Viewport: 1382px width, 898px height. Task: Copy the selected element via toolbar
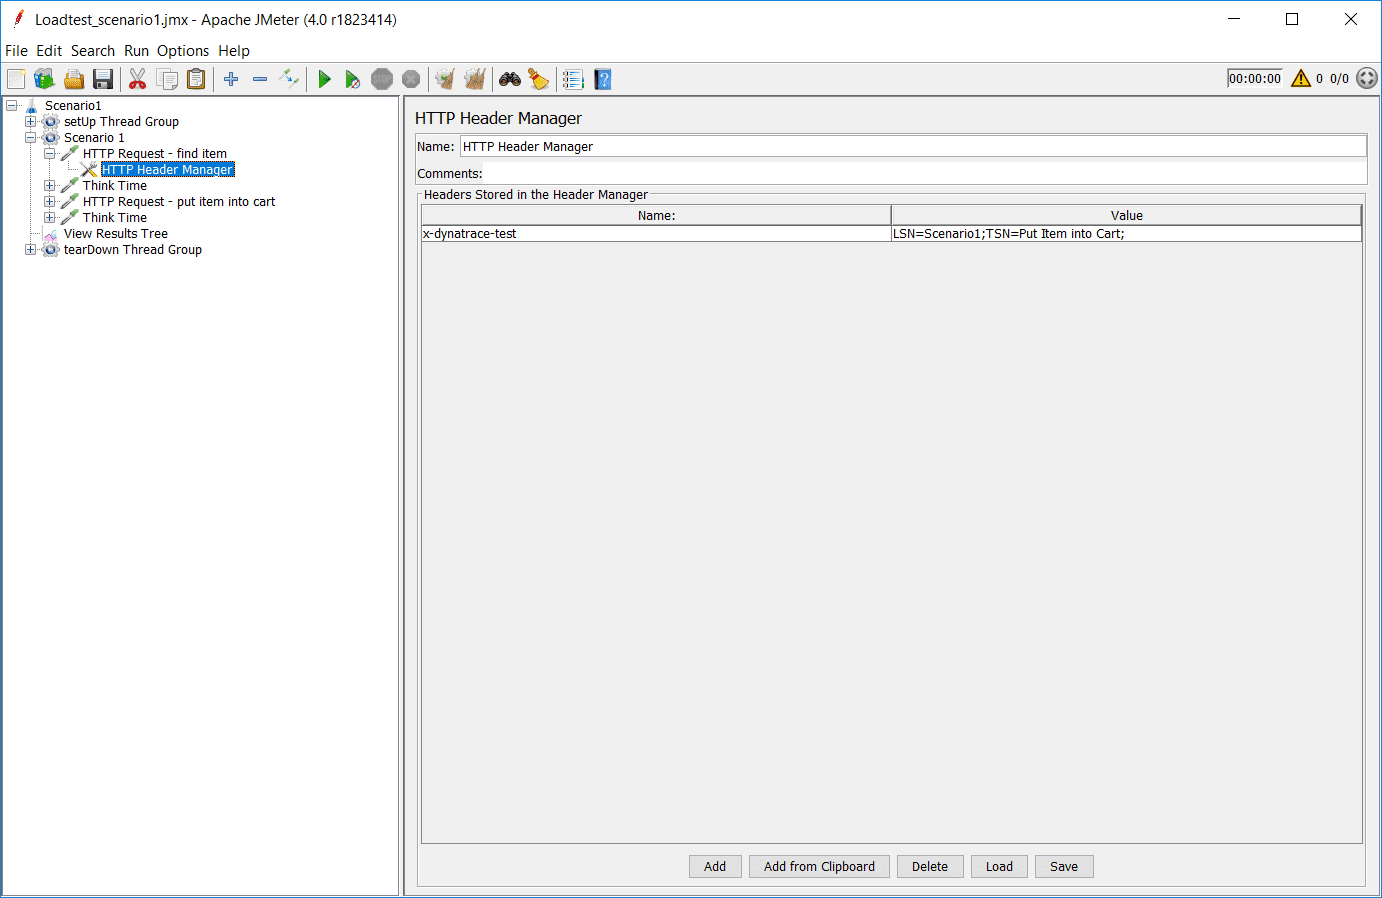point(167,79)
